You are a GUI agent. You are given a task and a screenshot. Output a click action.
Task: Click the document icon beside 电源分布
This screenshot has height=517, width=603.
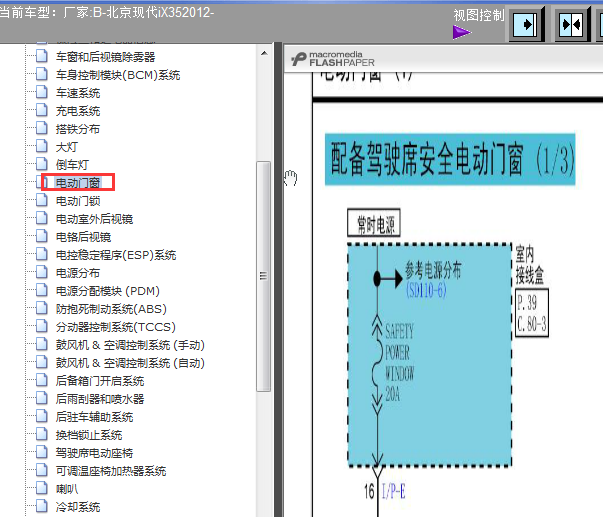pos(42,272)
